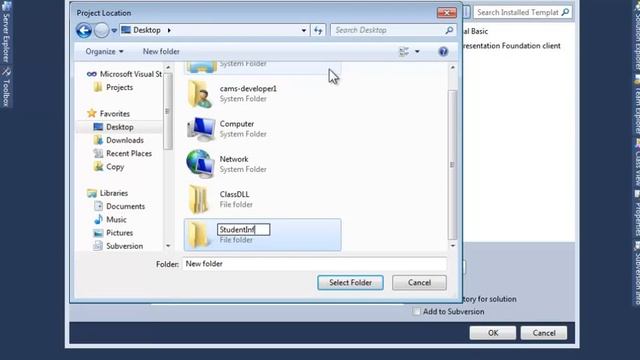640x360 pixels.
Task: Open help with the blue question icon
Action: pyautogui.click(x=443, y=51)
